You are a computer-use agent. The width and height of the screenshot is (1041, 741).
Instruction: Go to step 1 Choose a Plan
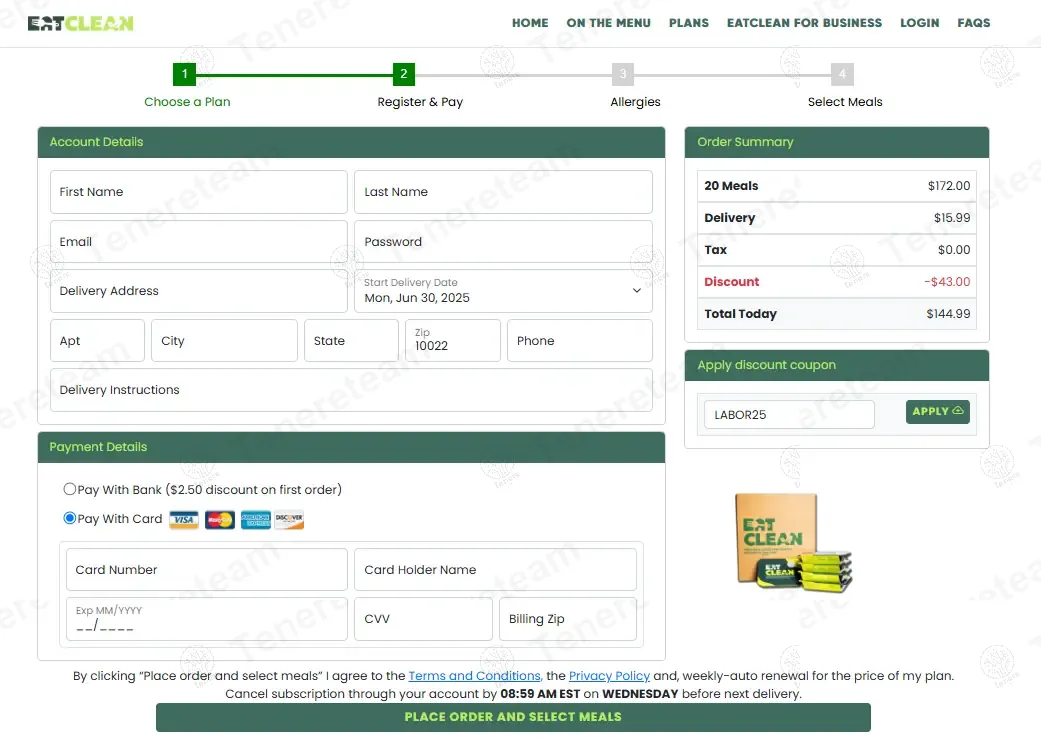pyautogui.click(x=184, y=74)
